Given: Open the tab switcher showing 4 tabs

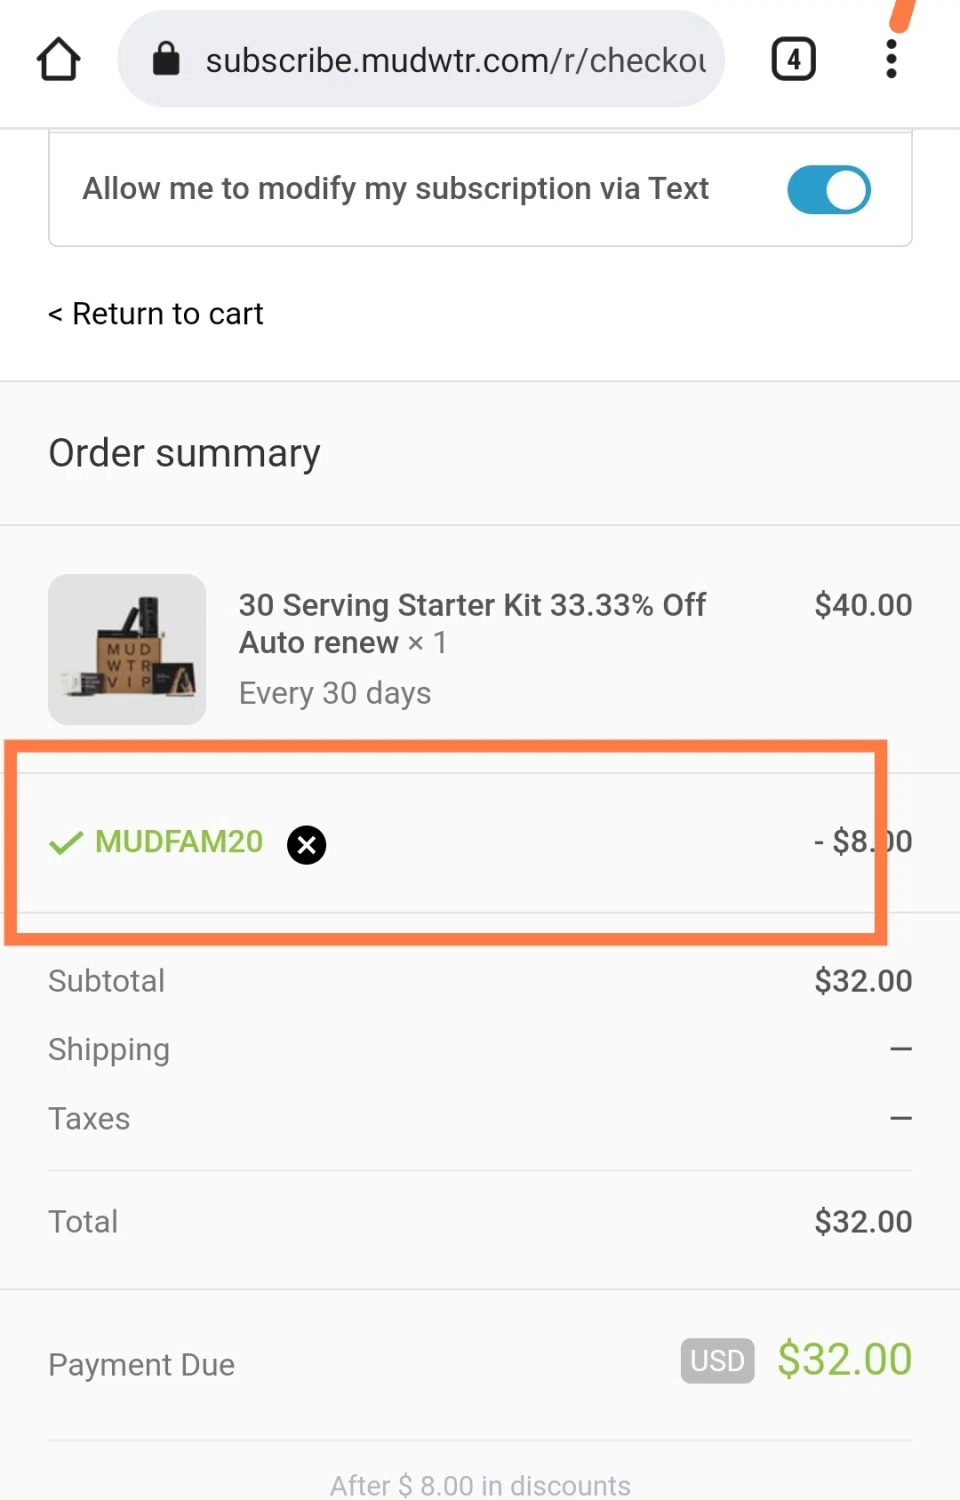Looking at the screenshot, I should (793, 59).
